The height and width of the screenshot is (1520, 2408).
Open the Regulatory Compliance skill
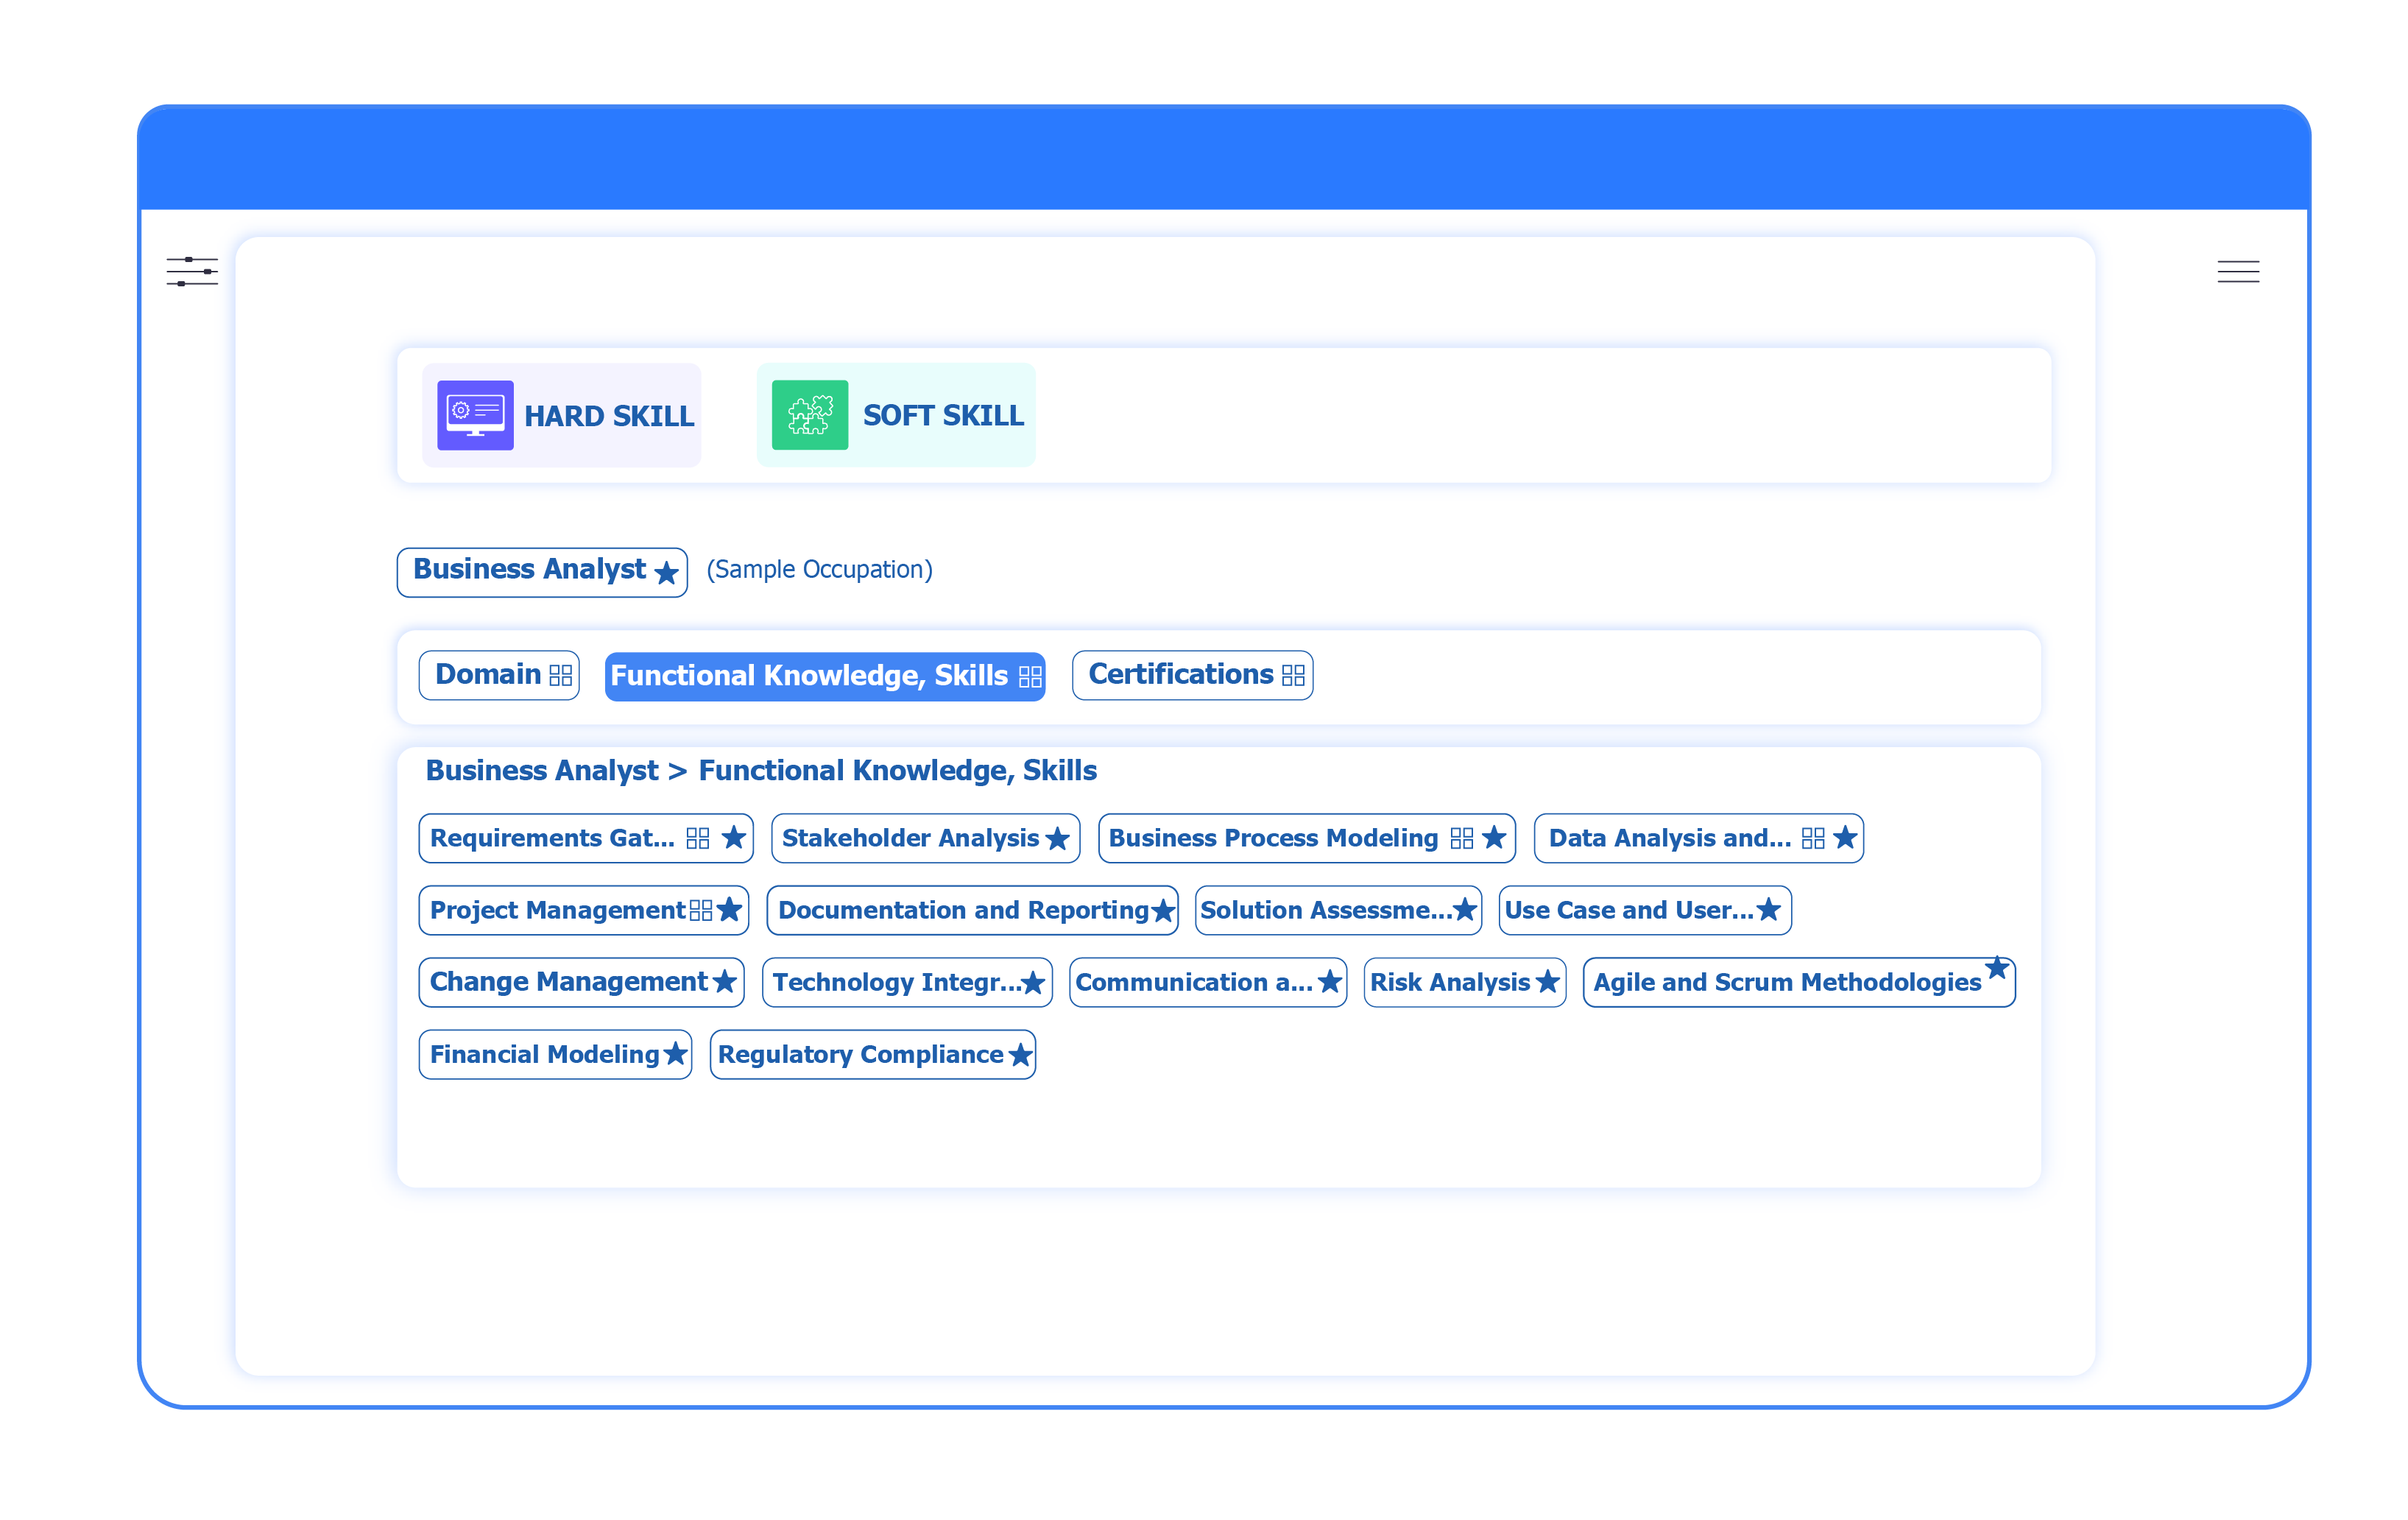point(873,1054)
